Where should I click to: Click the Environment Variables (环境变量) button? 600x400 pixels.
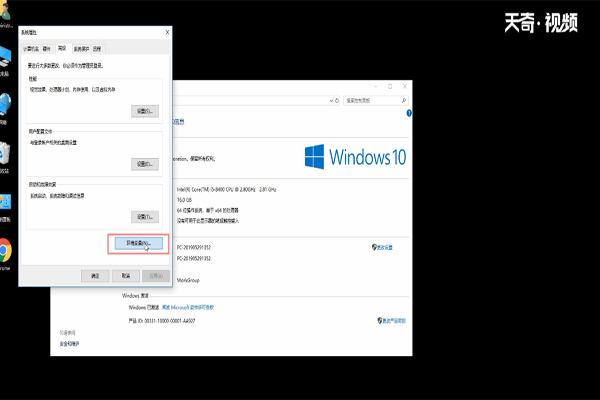pyautogui.click(x=138, y=243)
